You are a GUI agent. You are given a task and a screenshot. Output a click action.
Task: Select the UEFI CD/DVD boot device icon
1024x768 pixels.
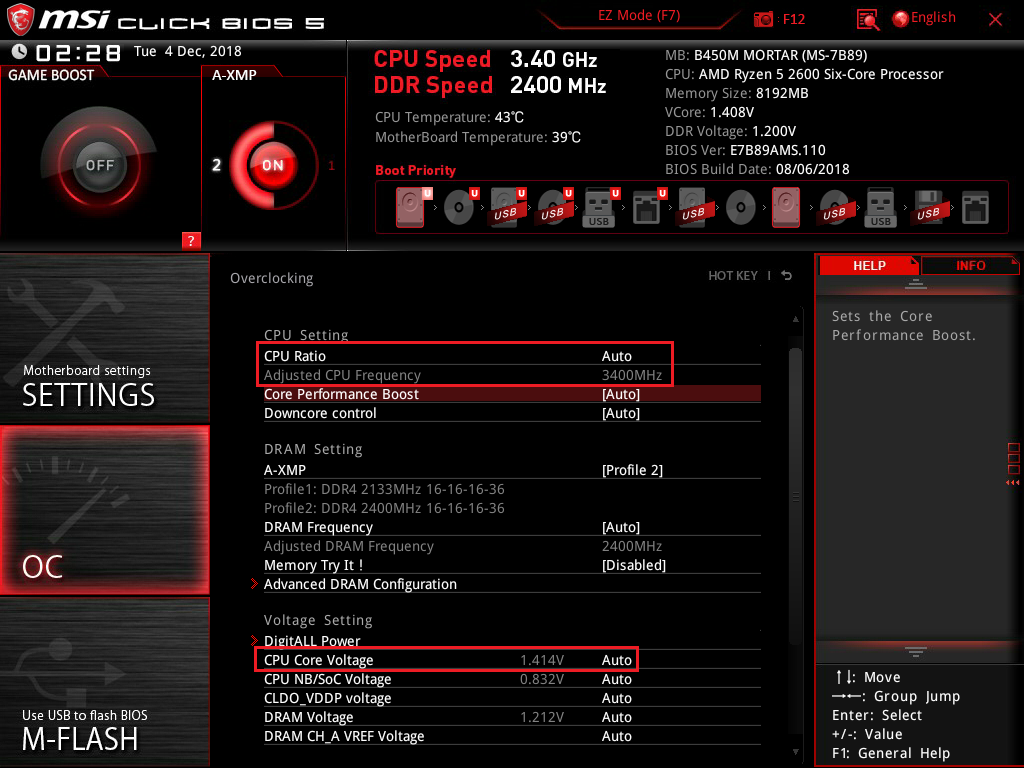pos(460,207)
